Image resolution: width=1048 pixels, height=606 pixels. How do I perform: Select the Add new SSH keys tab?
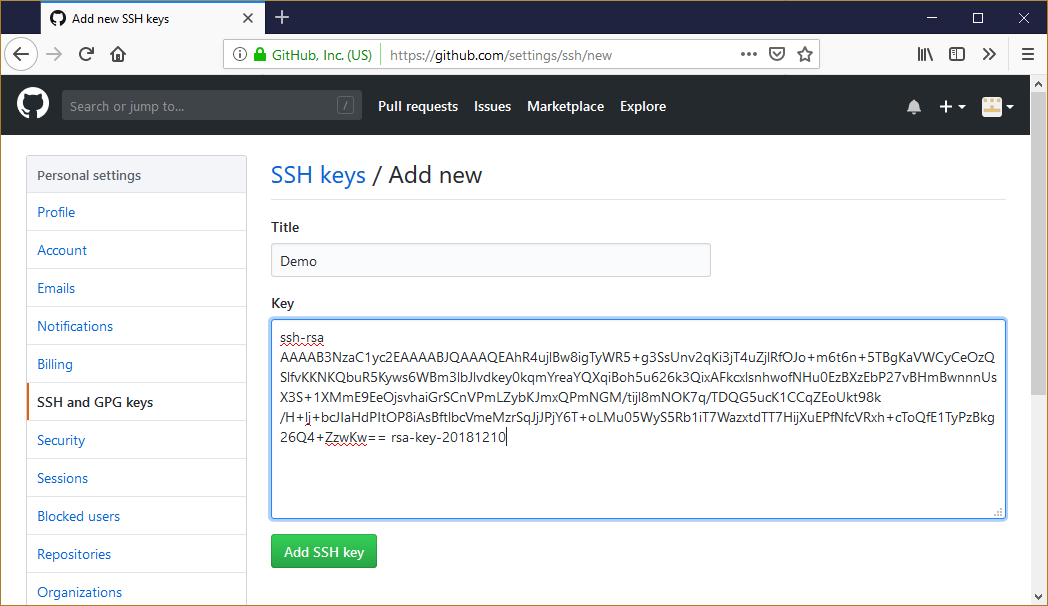(153, 18)
